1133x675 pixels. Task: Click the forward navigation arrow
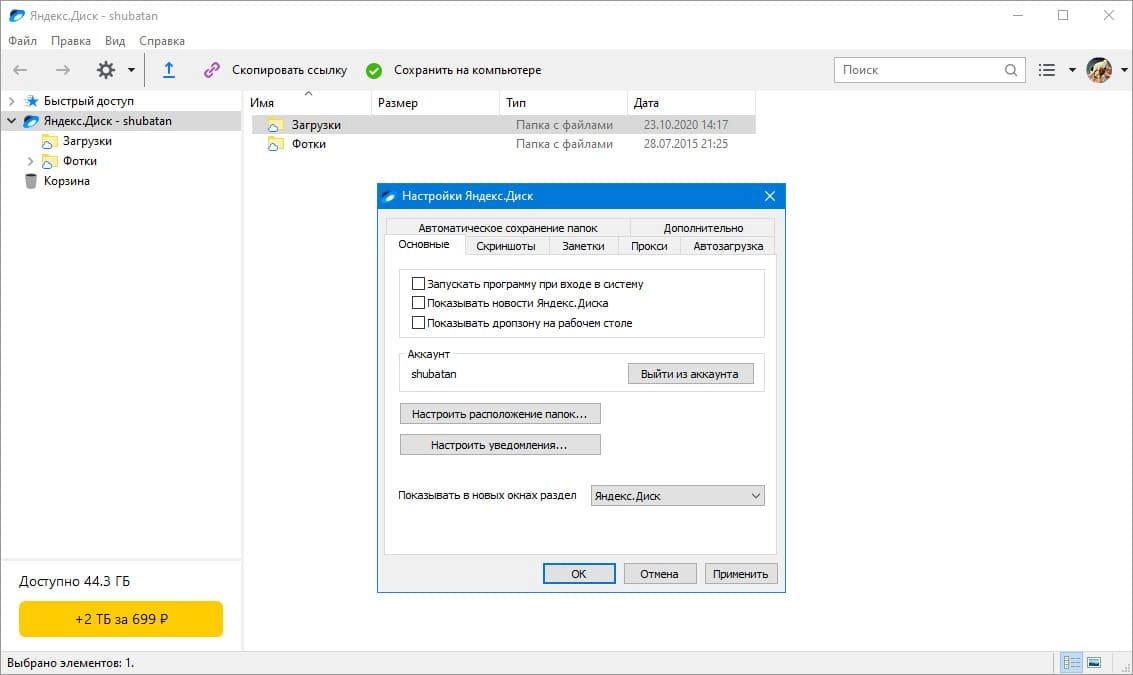(x=63, y=70)
